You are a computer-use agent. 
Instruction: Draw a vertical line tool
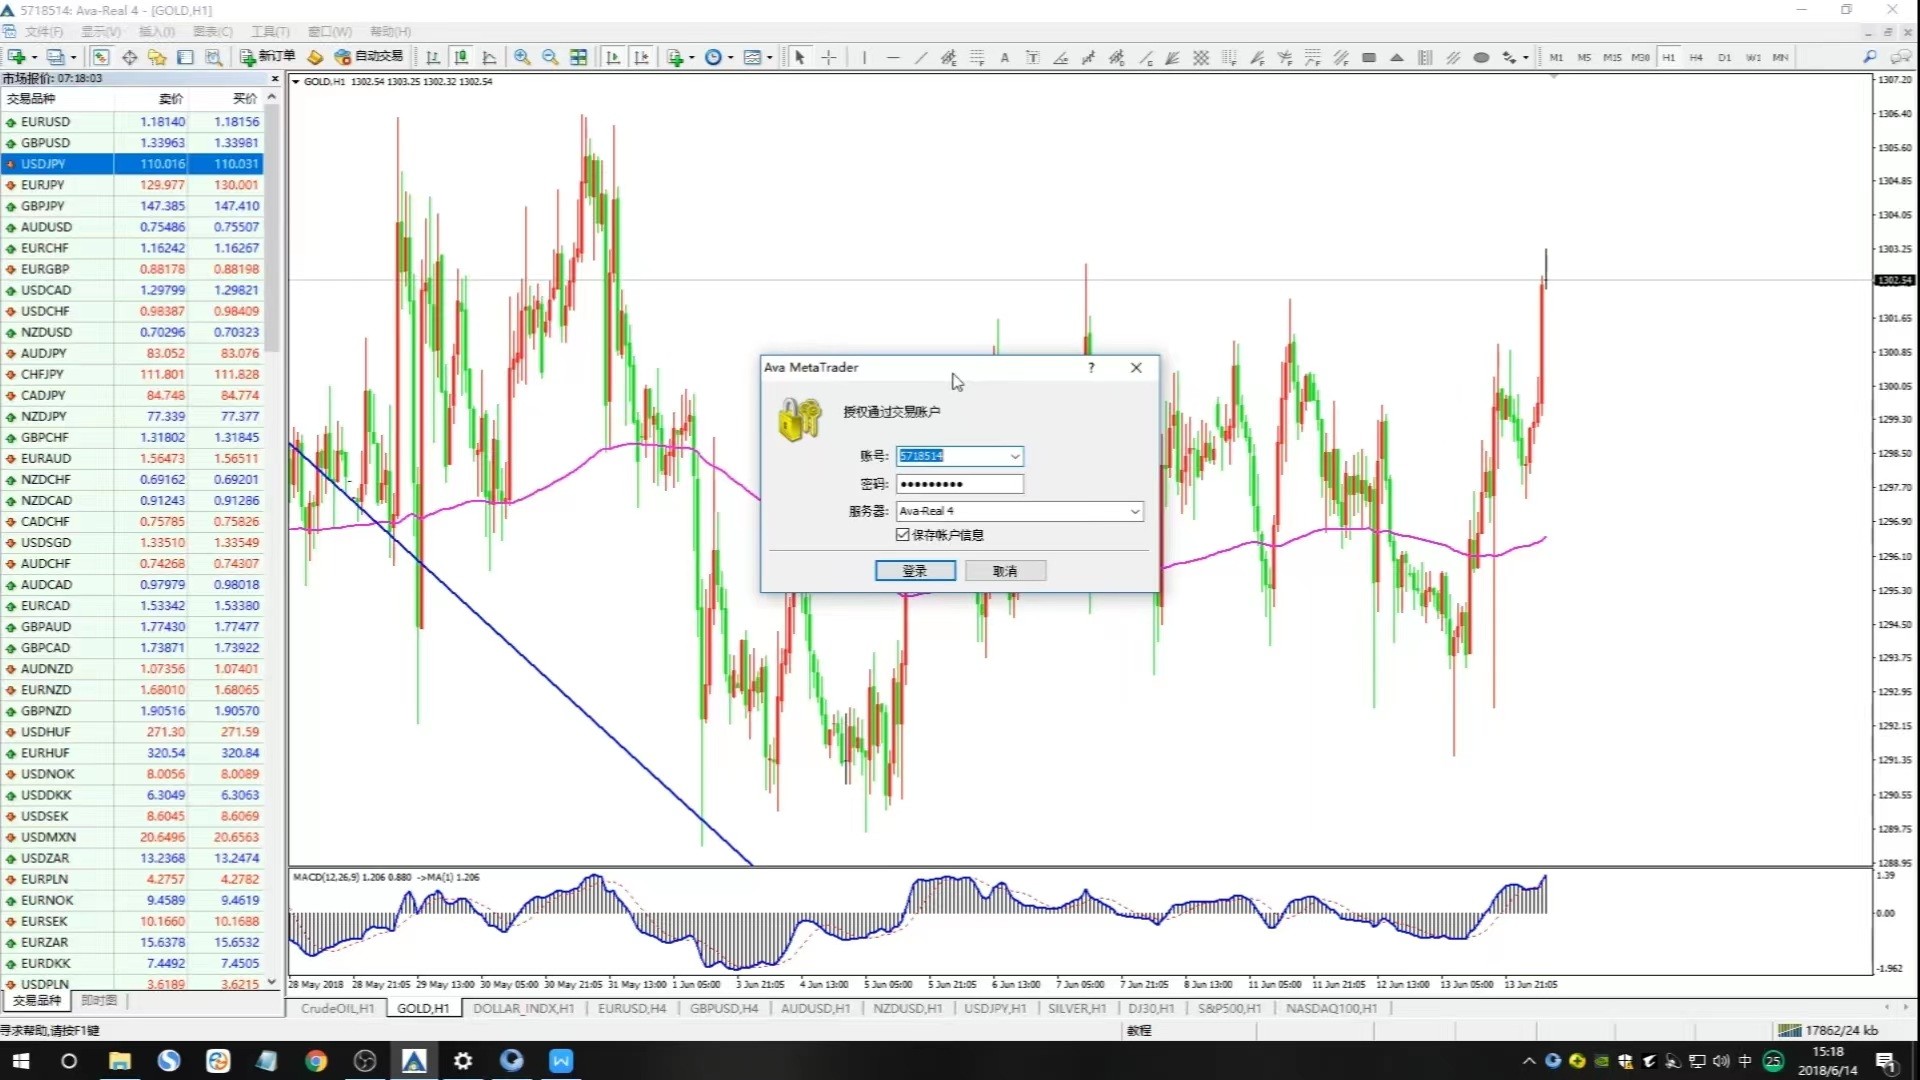pos(864,57)
